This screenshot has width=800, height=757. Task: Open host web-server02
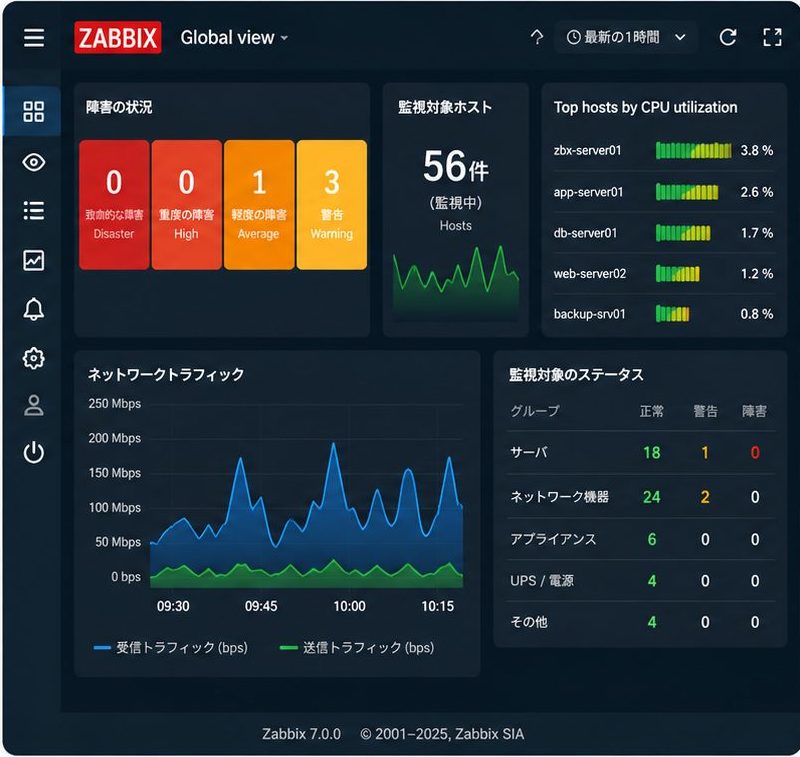tap(590, 274)
